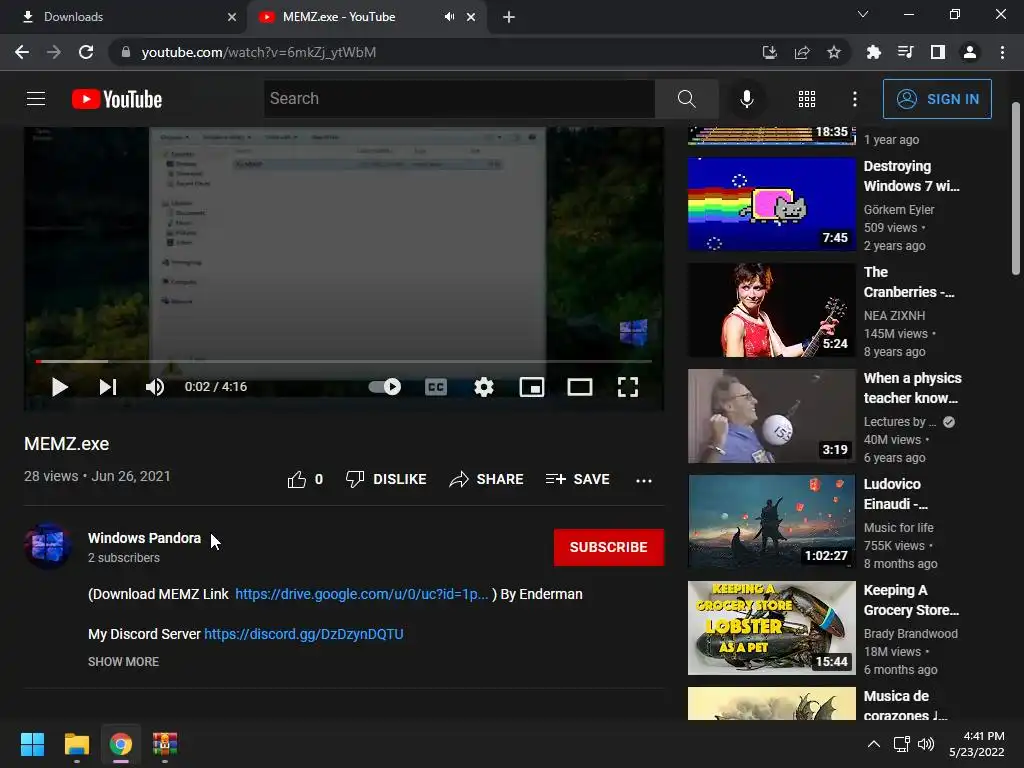The height and width of the screenshot is (768, 1024).
Task: Expand description with SHOW MORE
Action: click(x=123, y=662)
